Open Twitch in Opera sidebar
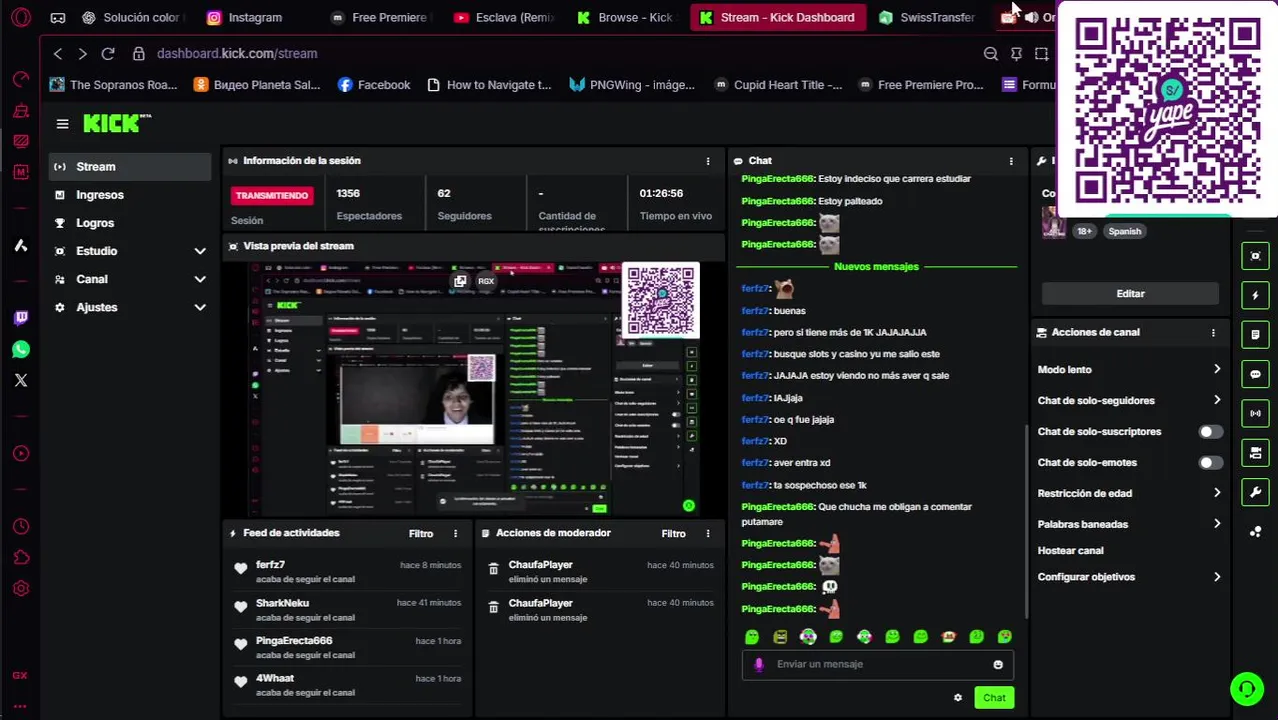Screen dimensions: 1278x720 [21, 318]
